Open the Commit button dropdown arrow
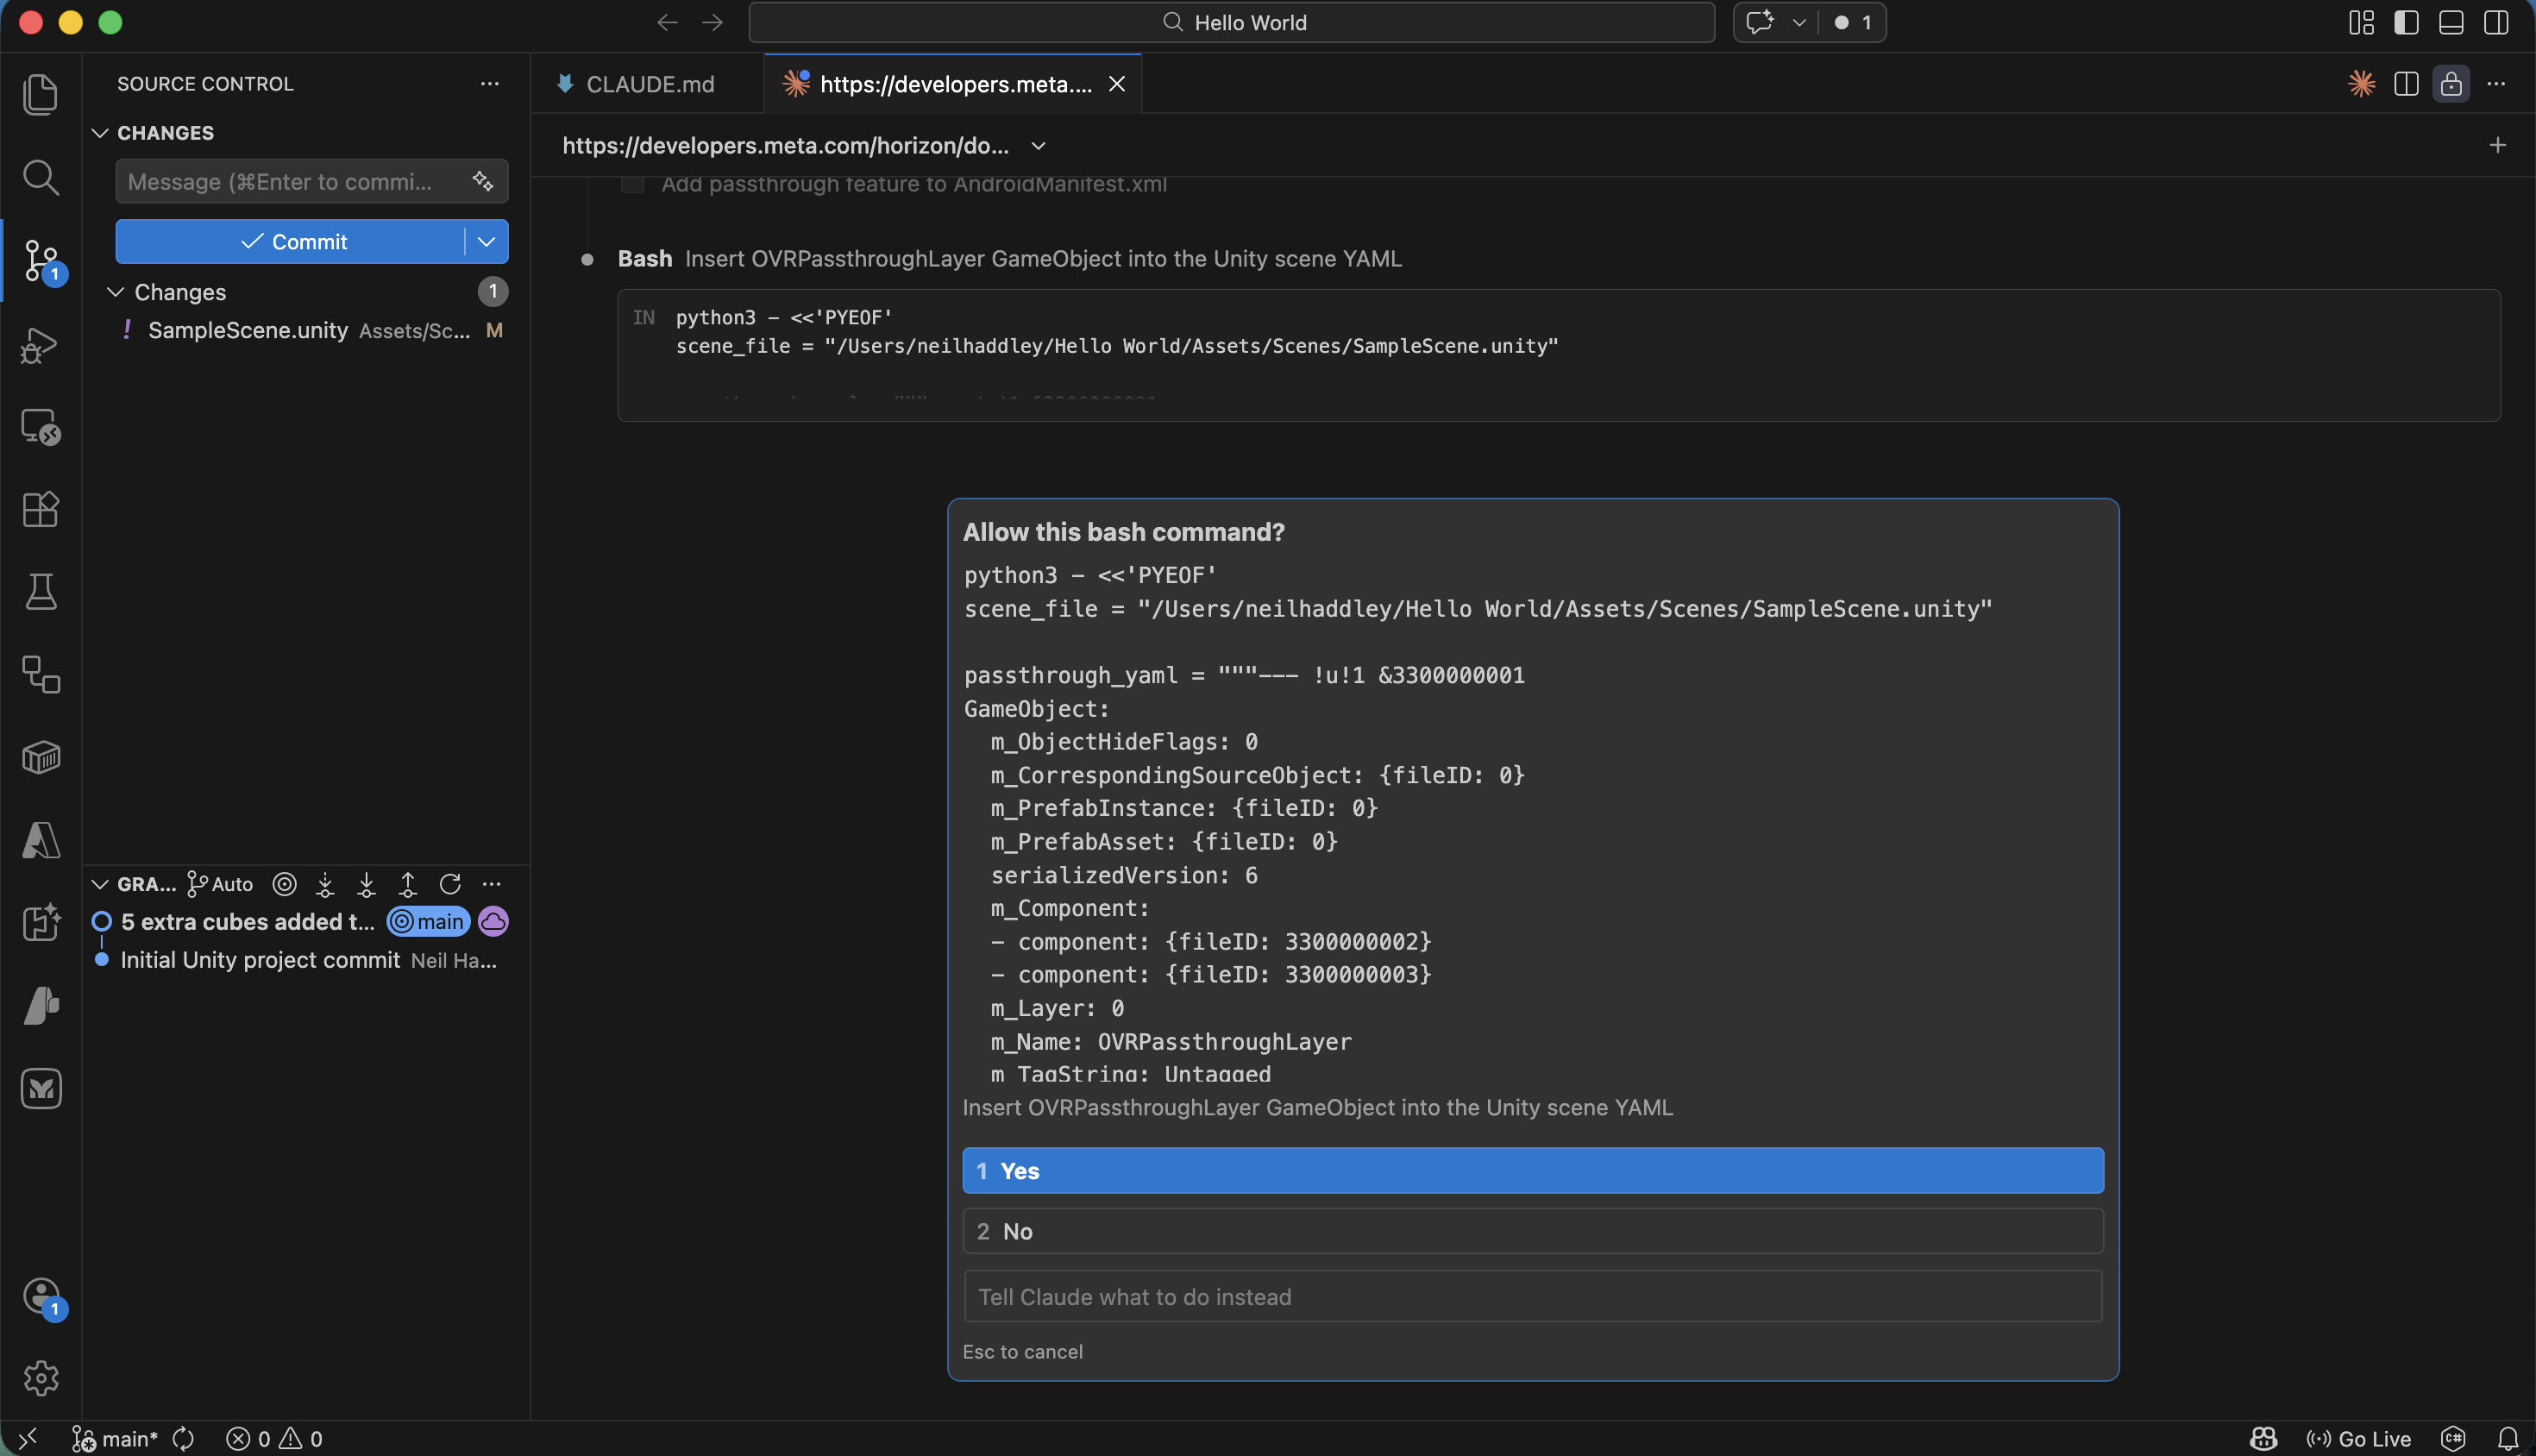The width and height of the screenshot is (2536, 1456). pos(486,241)
